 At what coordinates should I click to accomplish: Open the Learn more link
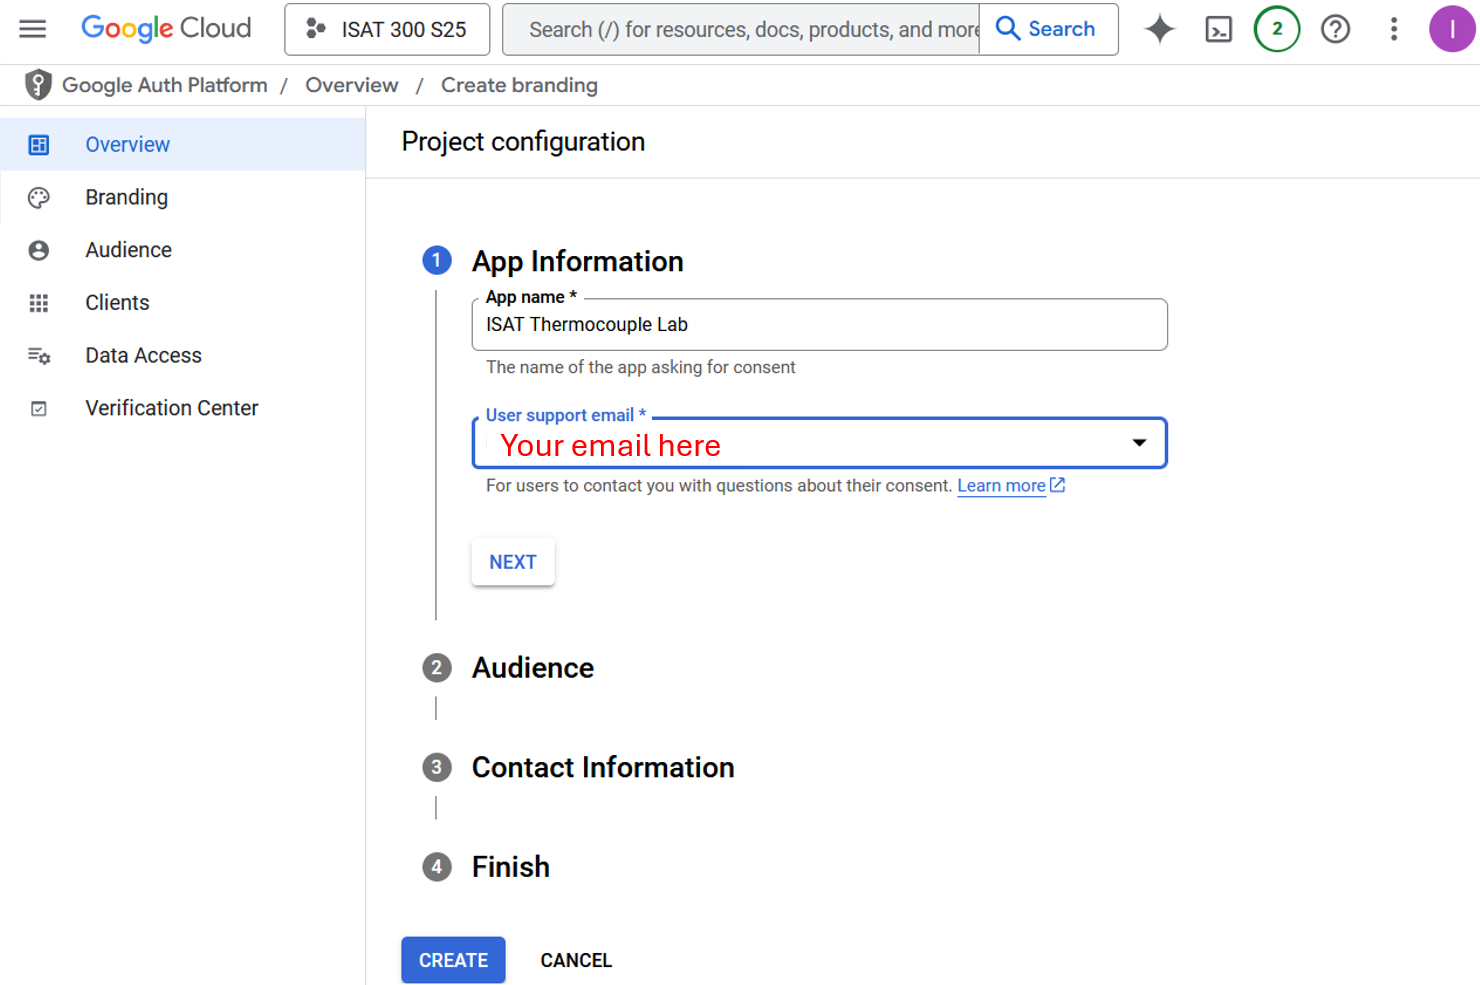click(1001, 486)
